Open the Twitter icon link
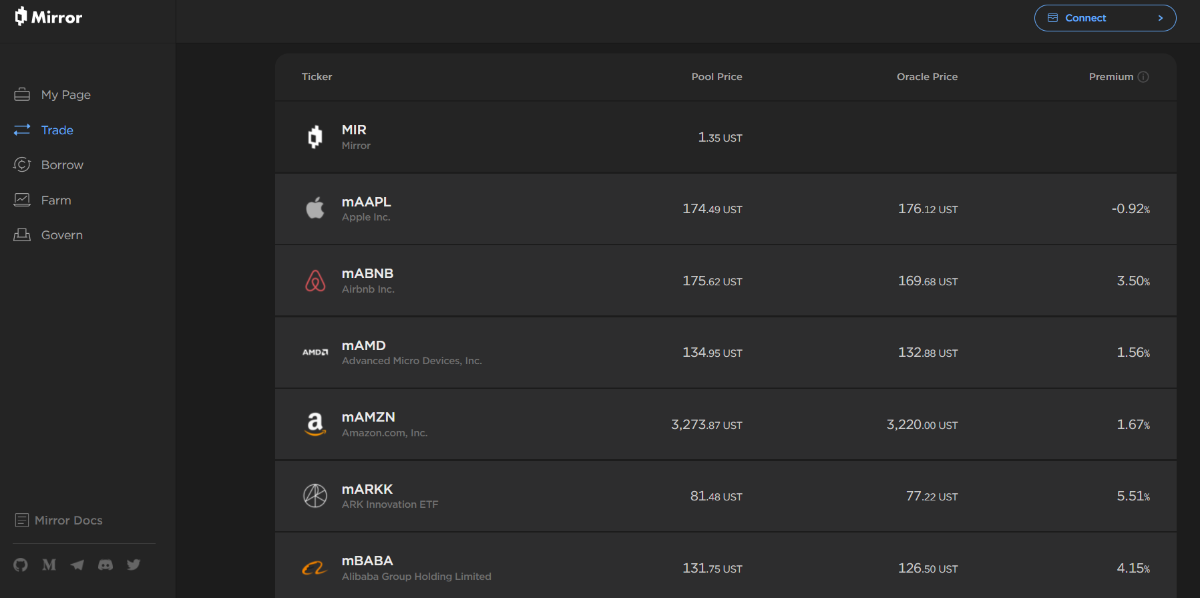The width and height of the screenshot is (1200, 598). pos(133,565)
